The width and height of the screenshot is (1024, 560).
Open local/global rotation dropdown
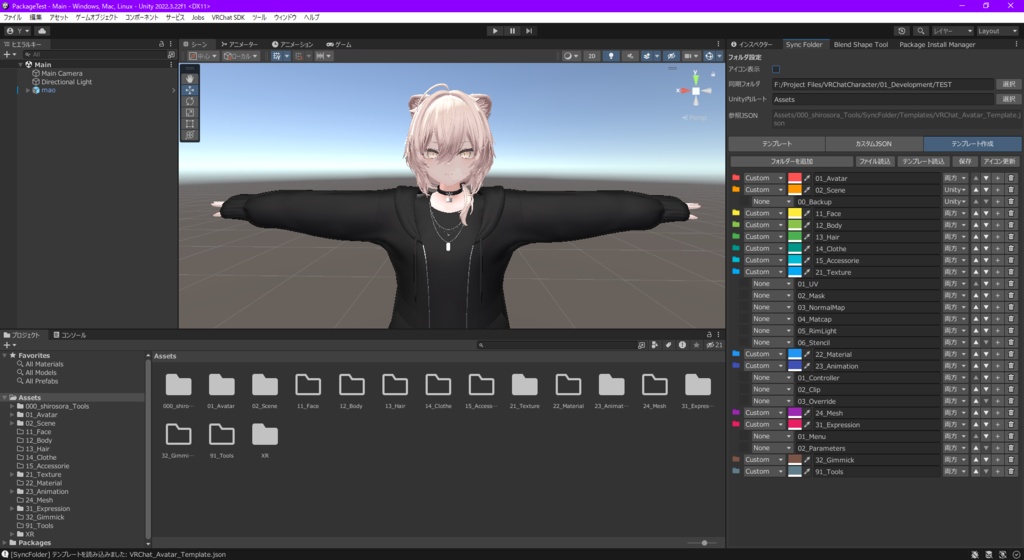point(240,56)
